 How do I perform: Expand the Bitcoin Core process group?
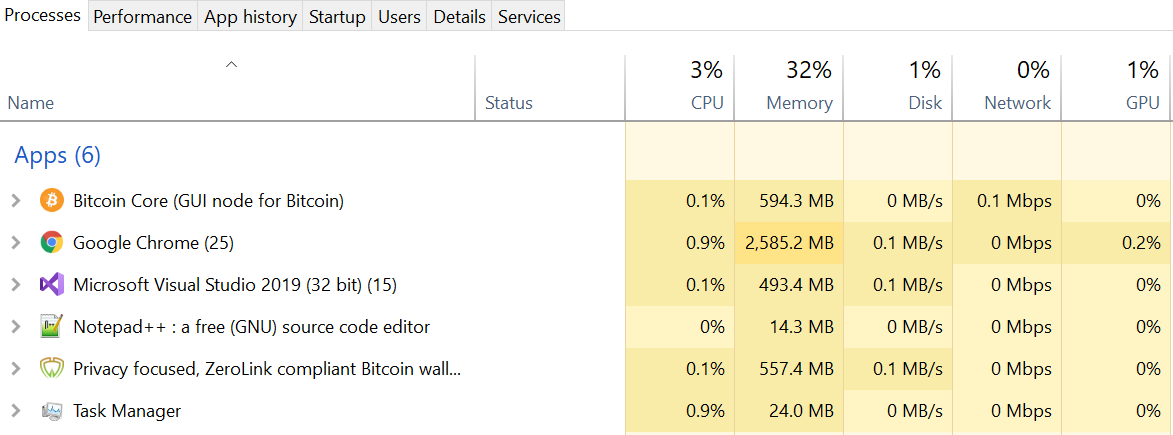16,201
